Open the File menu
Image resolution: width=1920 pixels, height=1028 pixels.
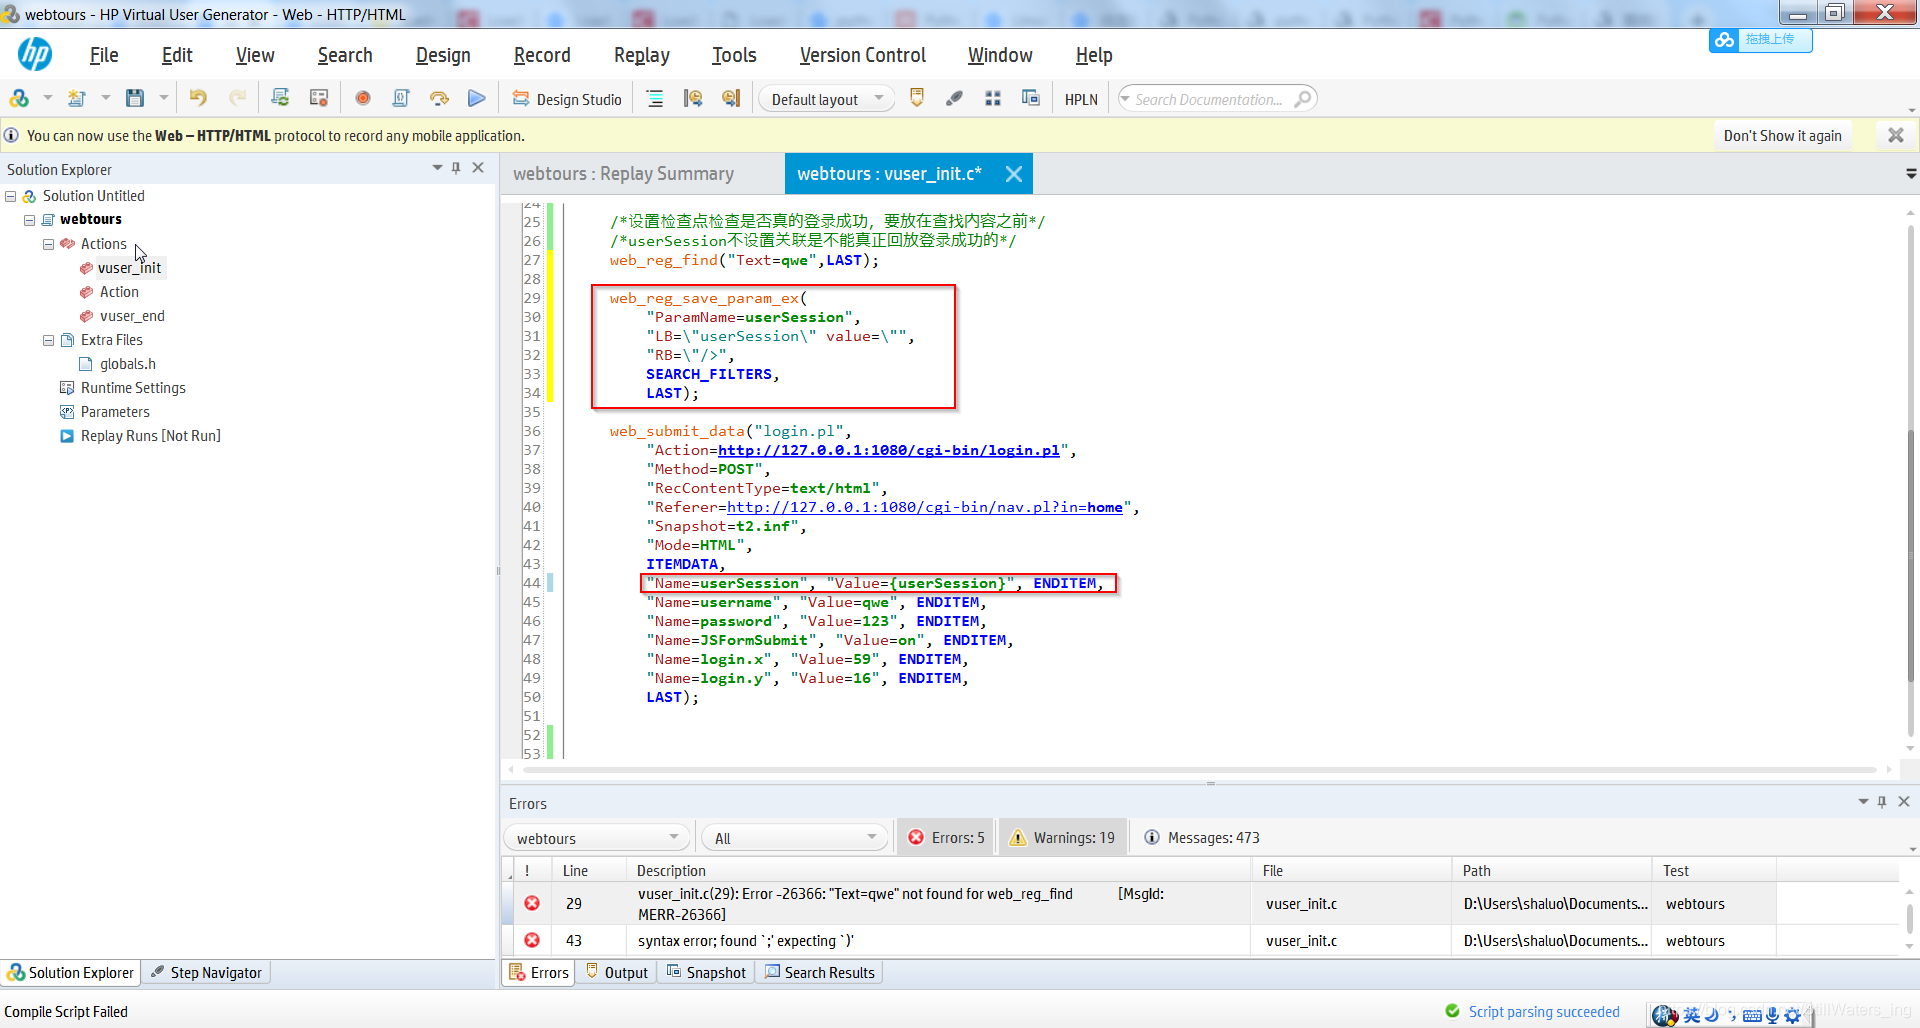point(104,55)
